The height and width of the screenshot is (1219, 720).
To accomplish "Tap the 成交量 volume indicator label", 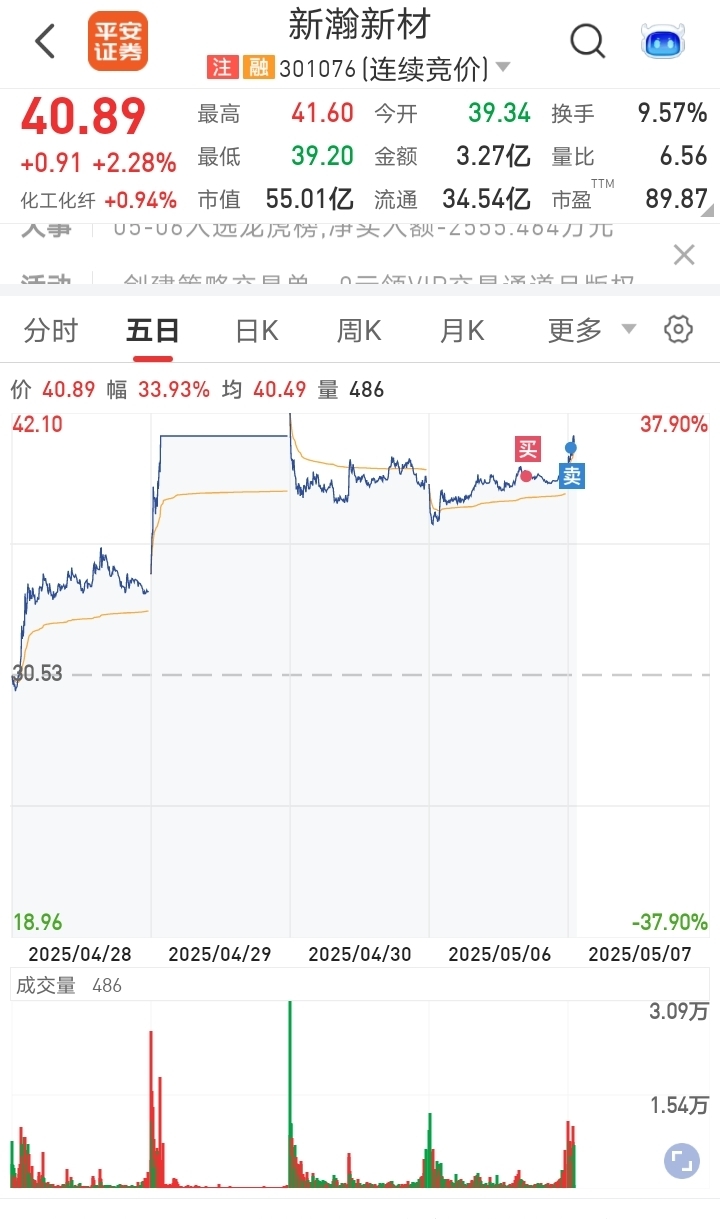I will click(45, 985).
